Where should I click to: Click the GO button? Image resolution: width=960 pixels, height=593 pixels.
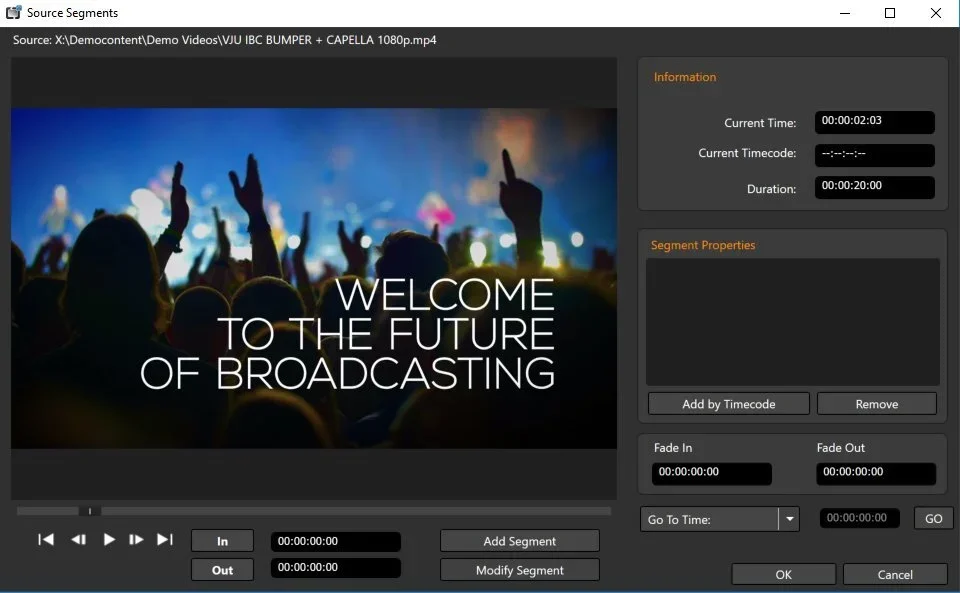coord(934,518)
